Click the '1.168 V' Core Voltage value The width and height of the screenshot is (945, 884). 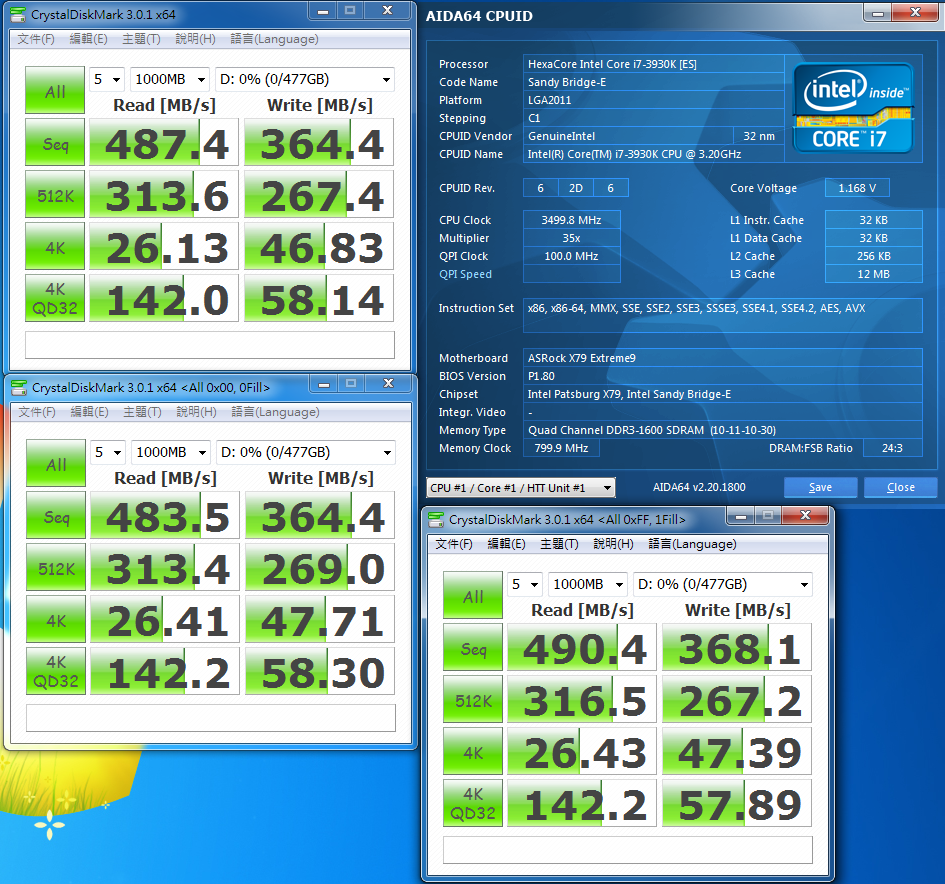(x=857, y=188)
